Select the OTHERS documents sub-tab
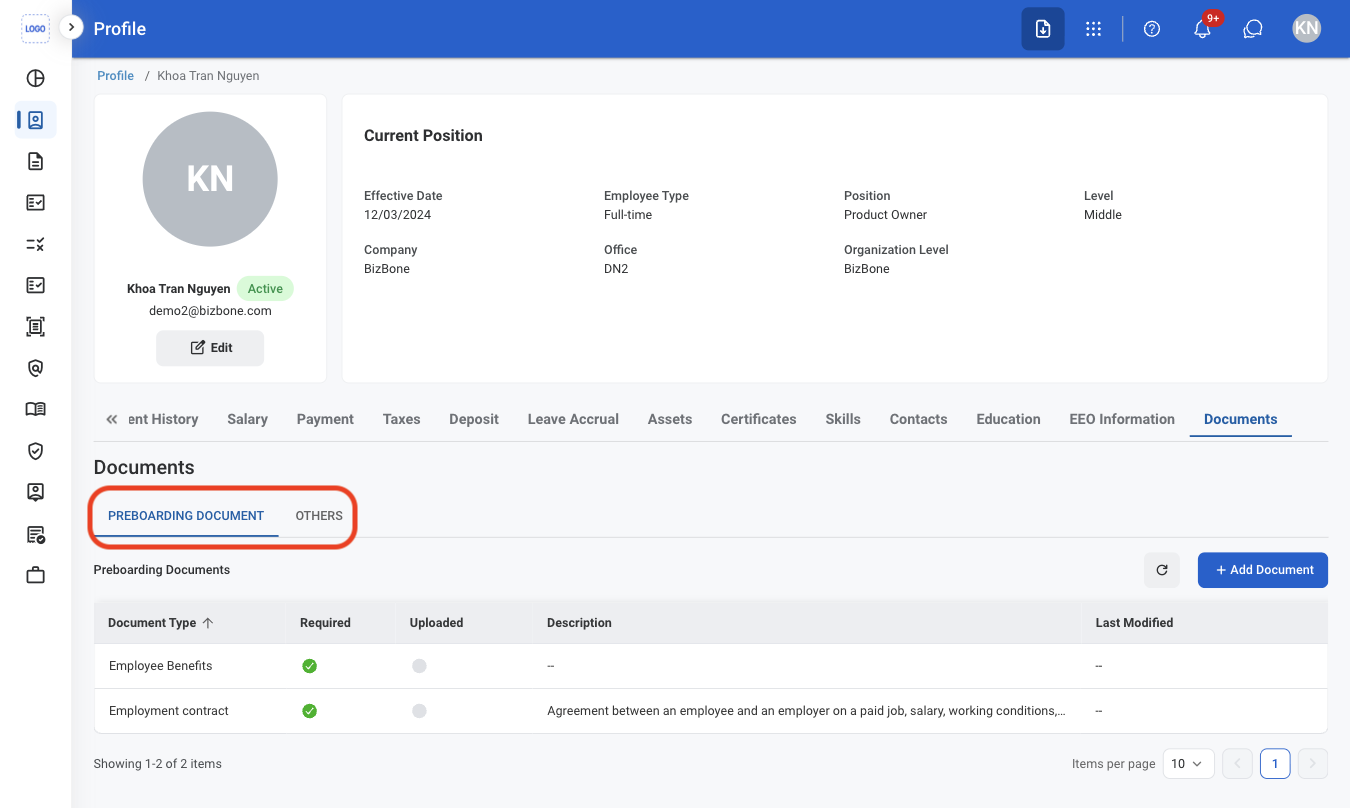The image size is (1350, 808). click(x=319, y=516)
